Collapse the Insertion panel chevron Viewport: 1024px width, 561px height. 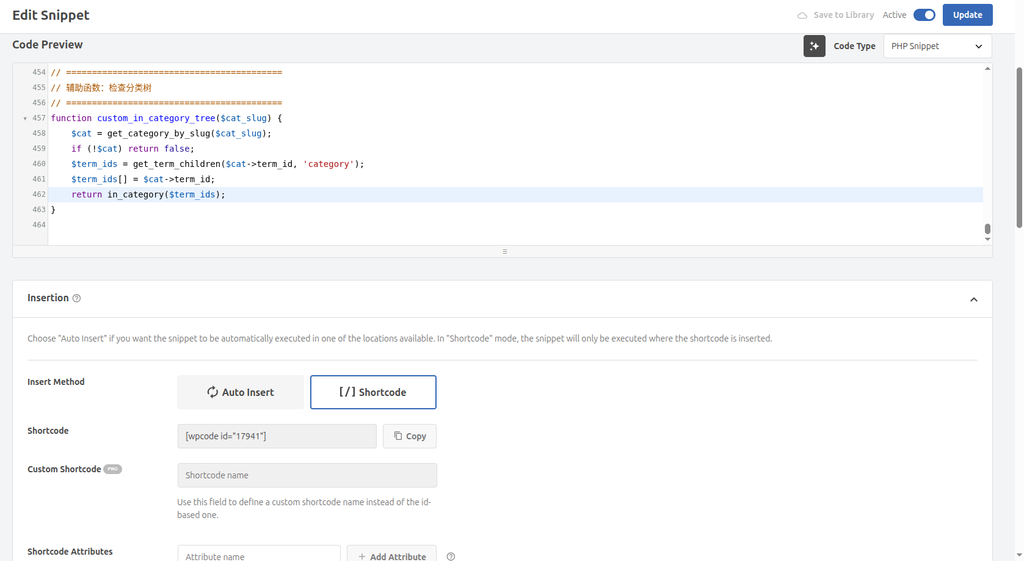tap(973, 299)
